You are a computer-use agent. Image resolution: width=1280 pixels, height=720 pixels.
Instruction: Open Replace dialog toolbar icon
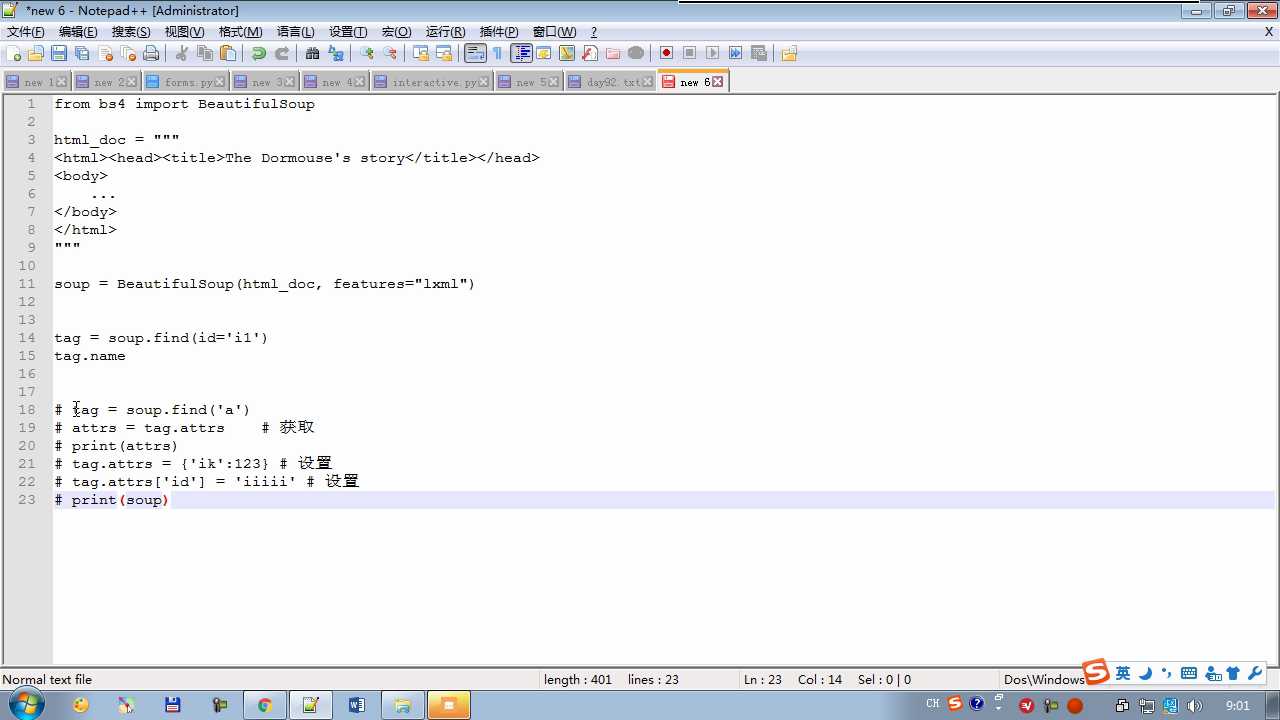click(x=336, y=53)
